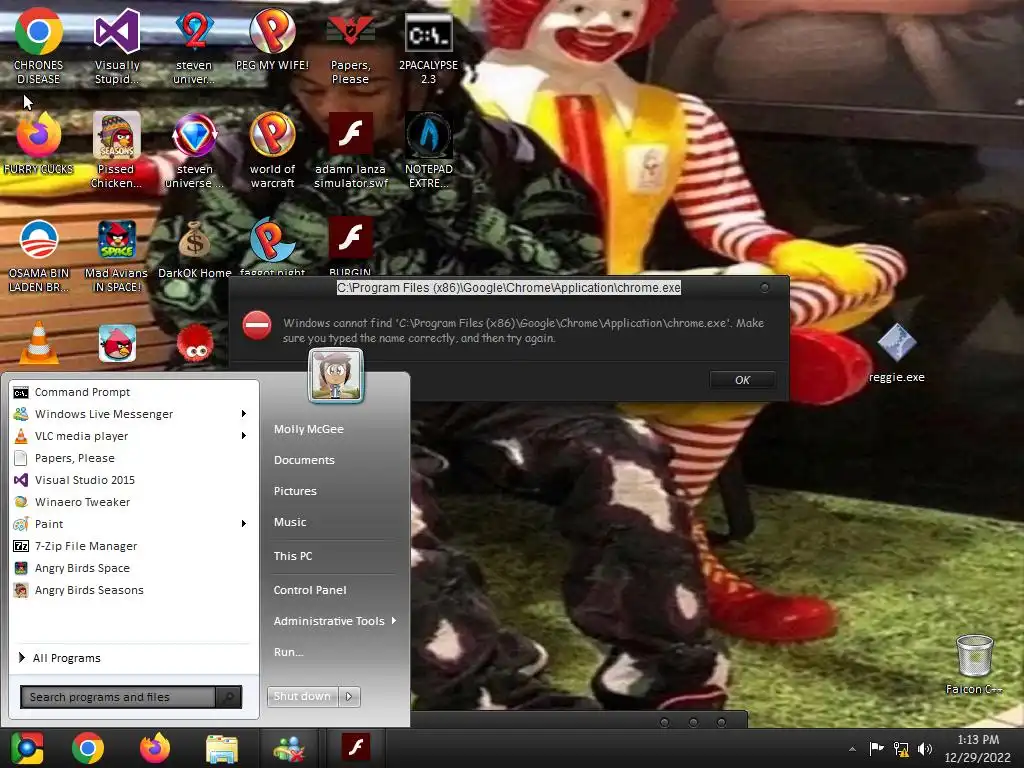Select the red fuzzy creature desktop icon
Screen dimensions: 1024x768
[x=195, y=344]
